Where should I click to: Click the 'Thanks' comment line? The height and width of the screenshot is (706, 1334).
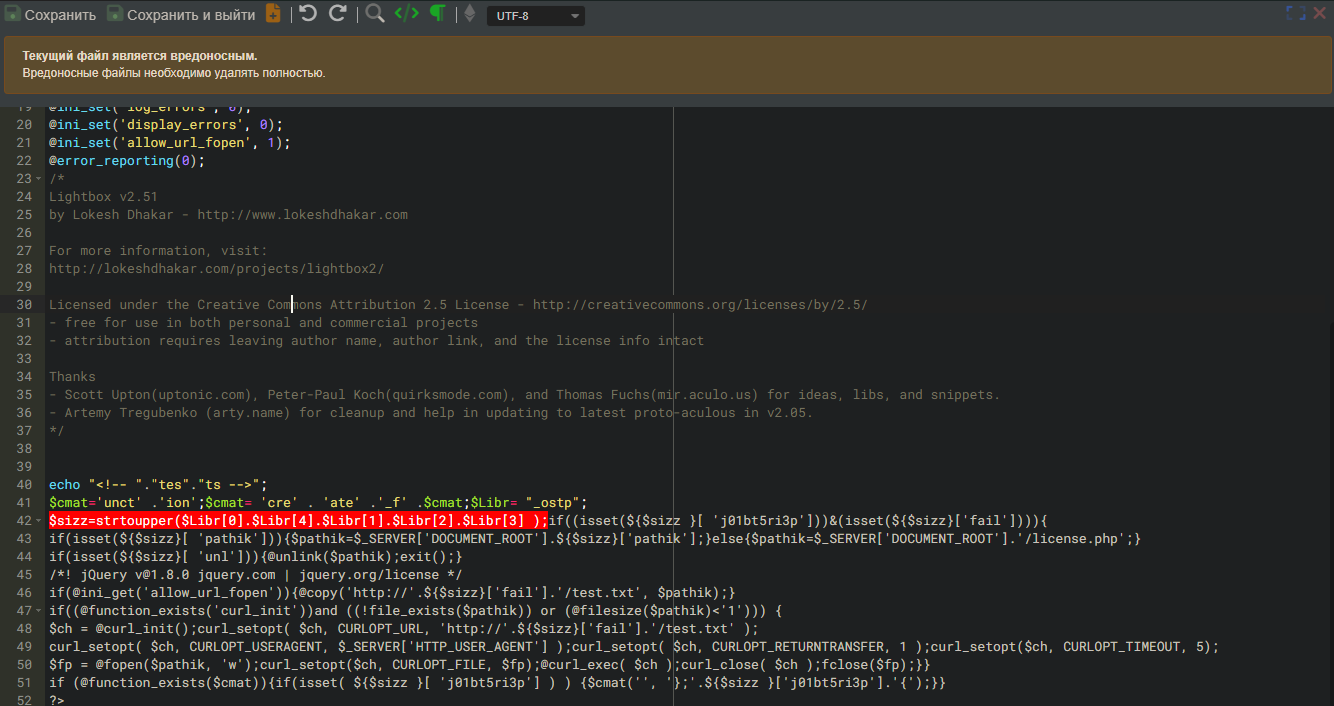[x=72, y=377]
